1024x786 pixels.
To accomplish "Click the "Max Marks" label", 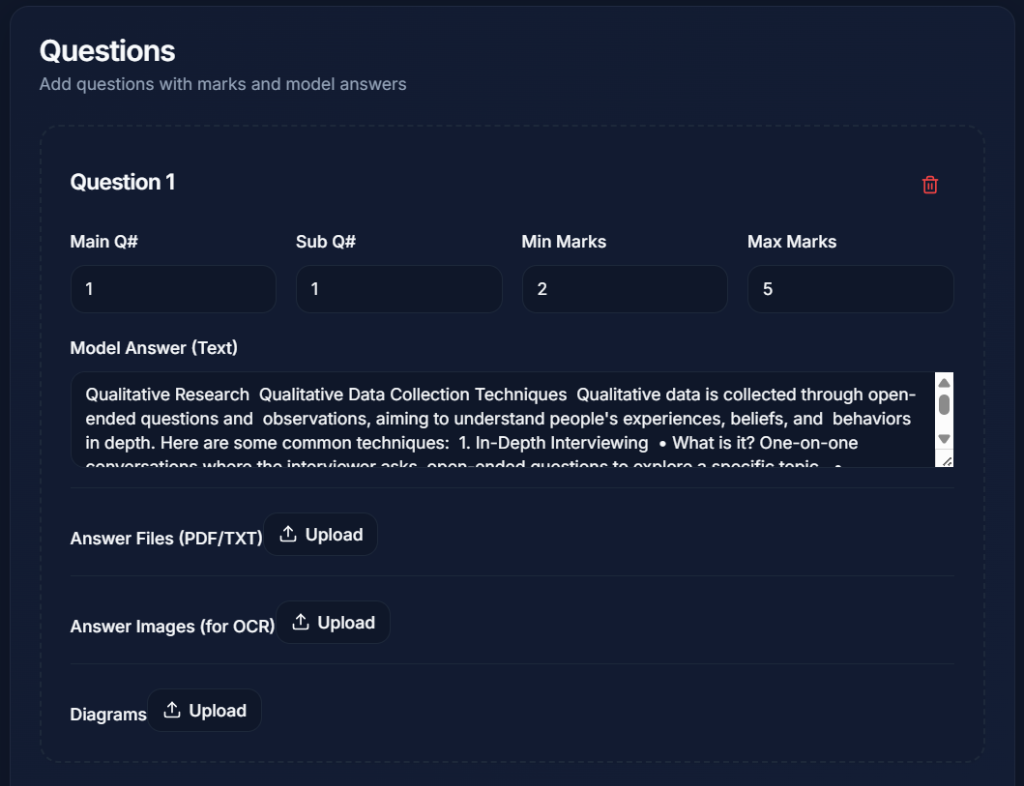I will click(792, 241).
